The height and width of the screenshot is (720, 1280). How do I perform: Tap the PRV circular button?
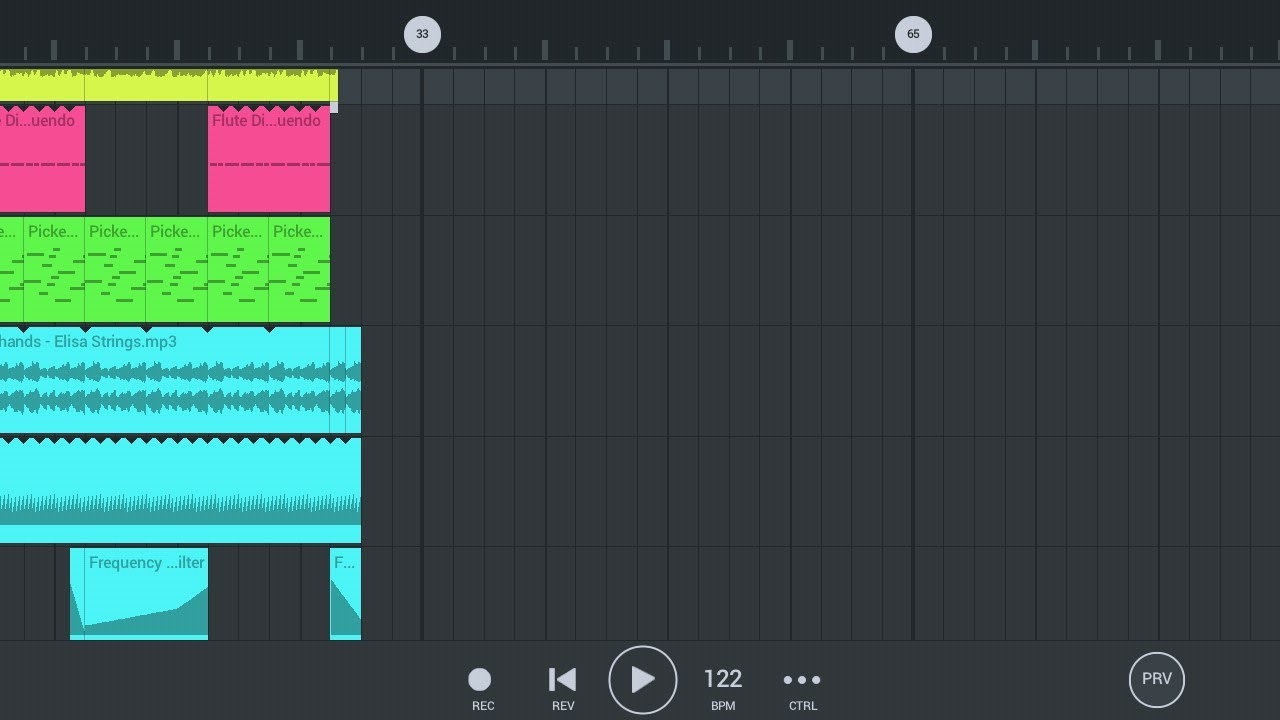1157,679
